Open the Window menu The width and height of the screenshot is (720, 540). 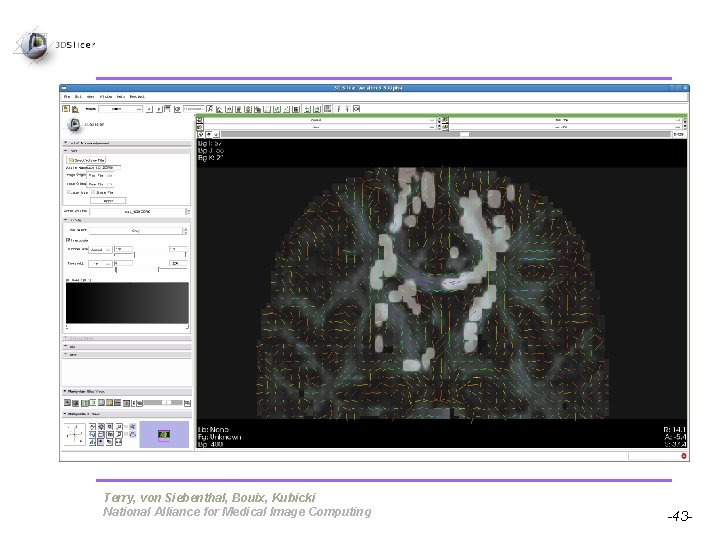click(x=106, y=97)
